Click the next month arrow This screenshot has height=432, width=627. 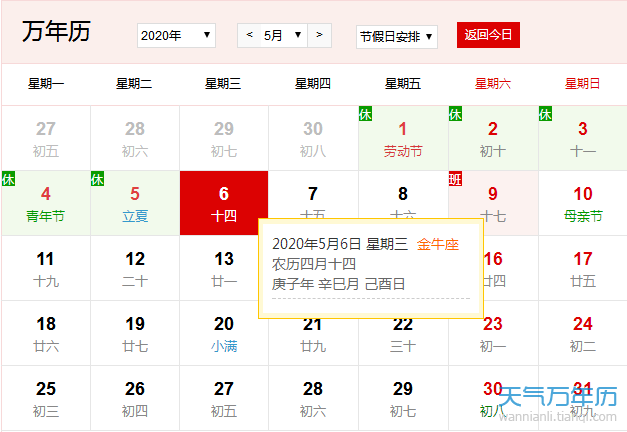[319, 36]
